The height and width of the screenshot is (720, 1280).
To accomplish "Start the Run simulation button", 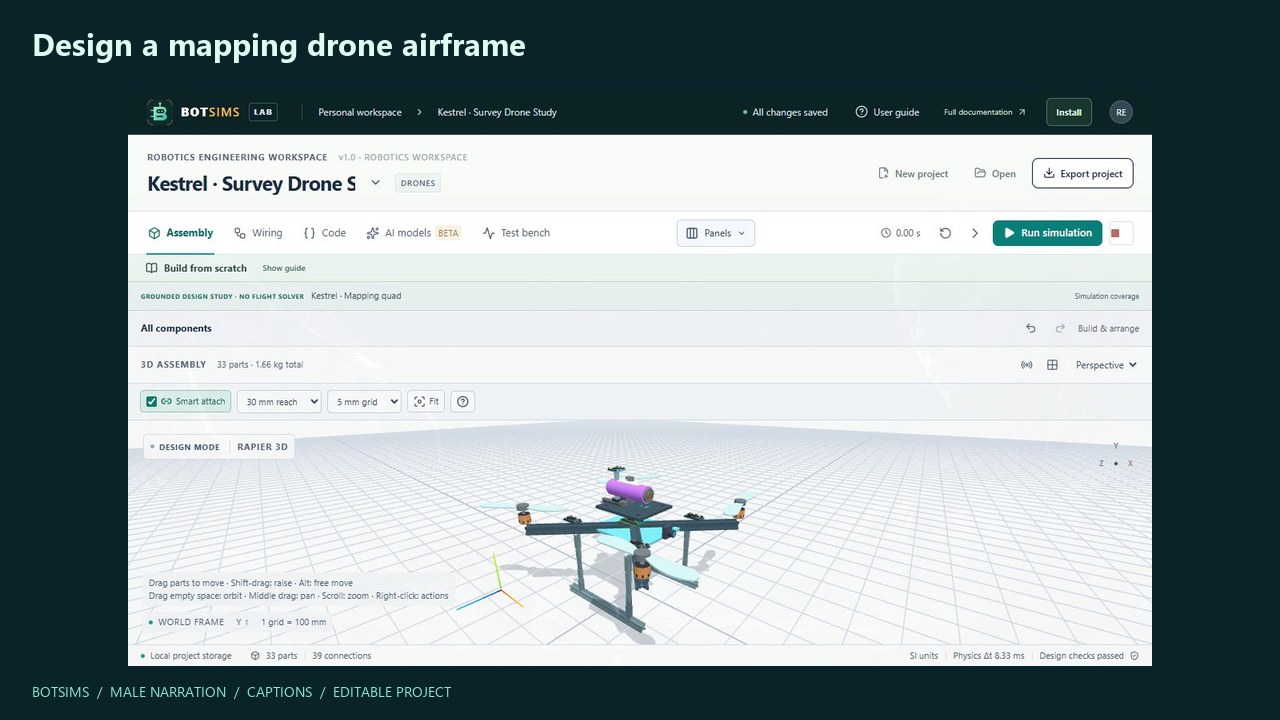I will pos(1047,233).
